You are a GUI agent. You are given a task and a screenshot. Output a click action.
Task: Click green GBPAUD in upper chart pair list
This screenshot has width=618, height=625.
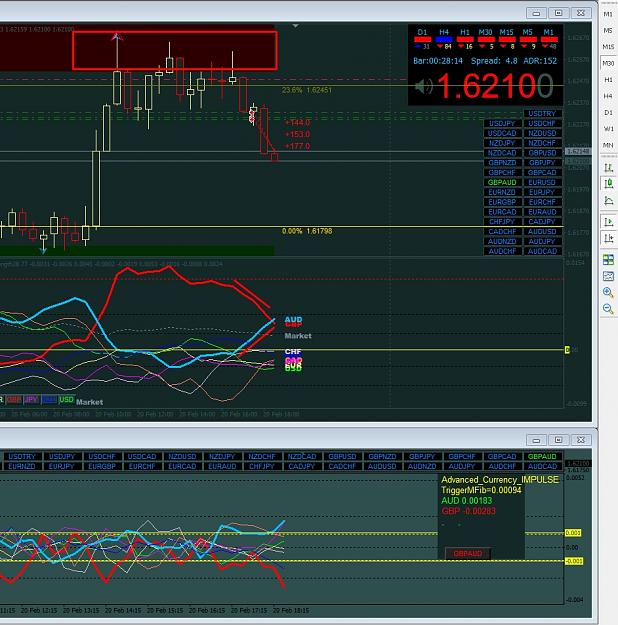pyautogui.click(x=502, y=183)
